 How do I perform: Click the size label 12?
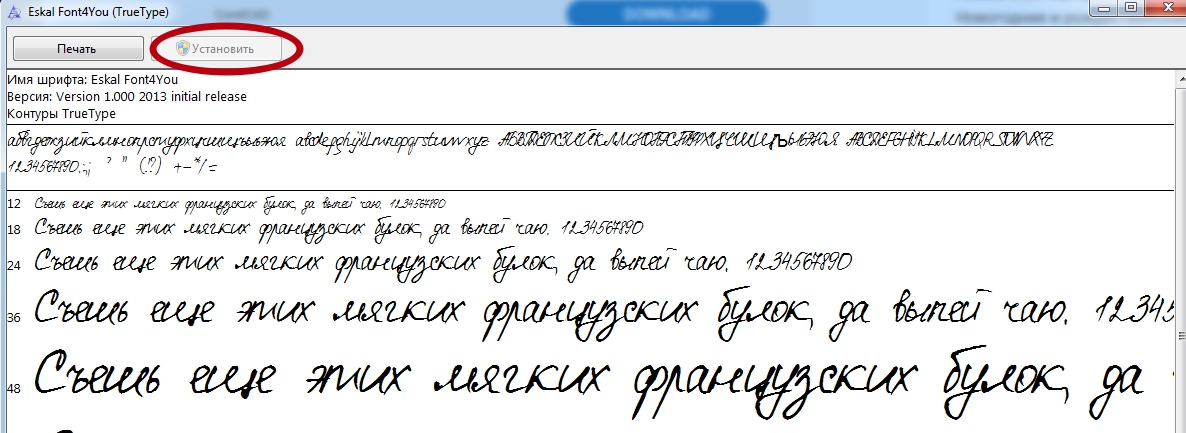pyautogui.click(x=14, y=203)
